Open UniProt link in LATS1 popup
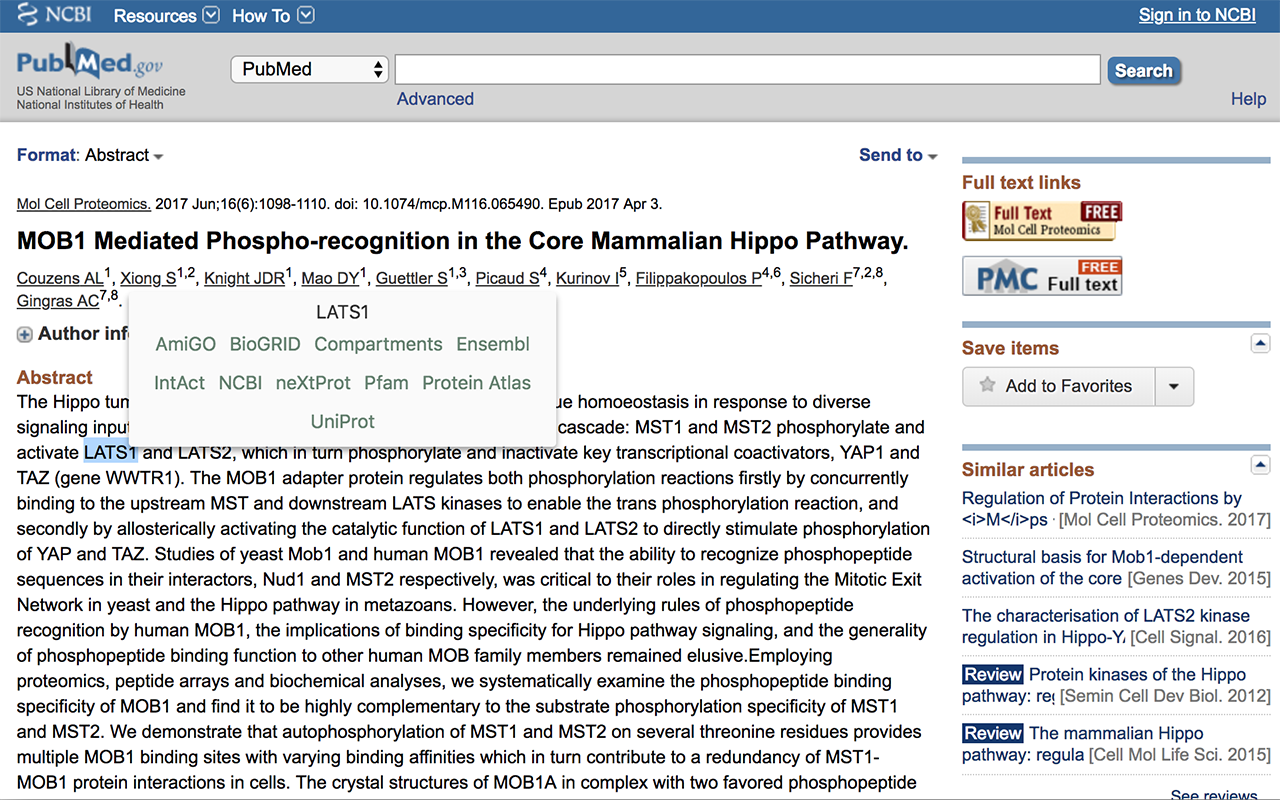Viewport: 1280px width, 800px height. [342, 421]
